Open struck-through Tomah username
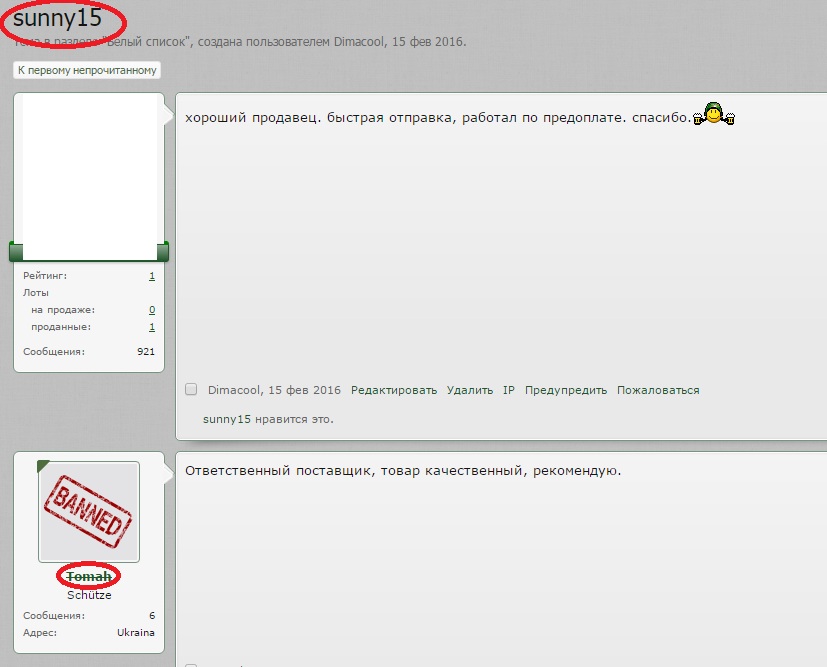This screenshot has height=667, width=827. tap(89, 577)
